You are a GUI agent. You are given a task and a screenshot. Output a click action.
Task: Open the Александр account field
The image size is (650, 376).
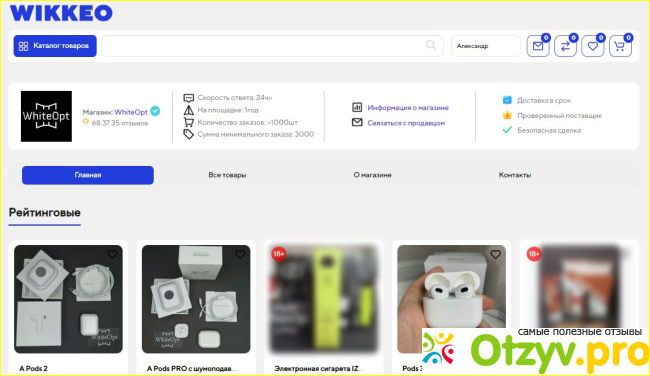pos(486,46)
